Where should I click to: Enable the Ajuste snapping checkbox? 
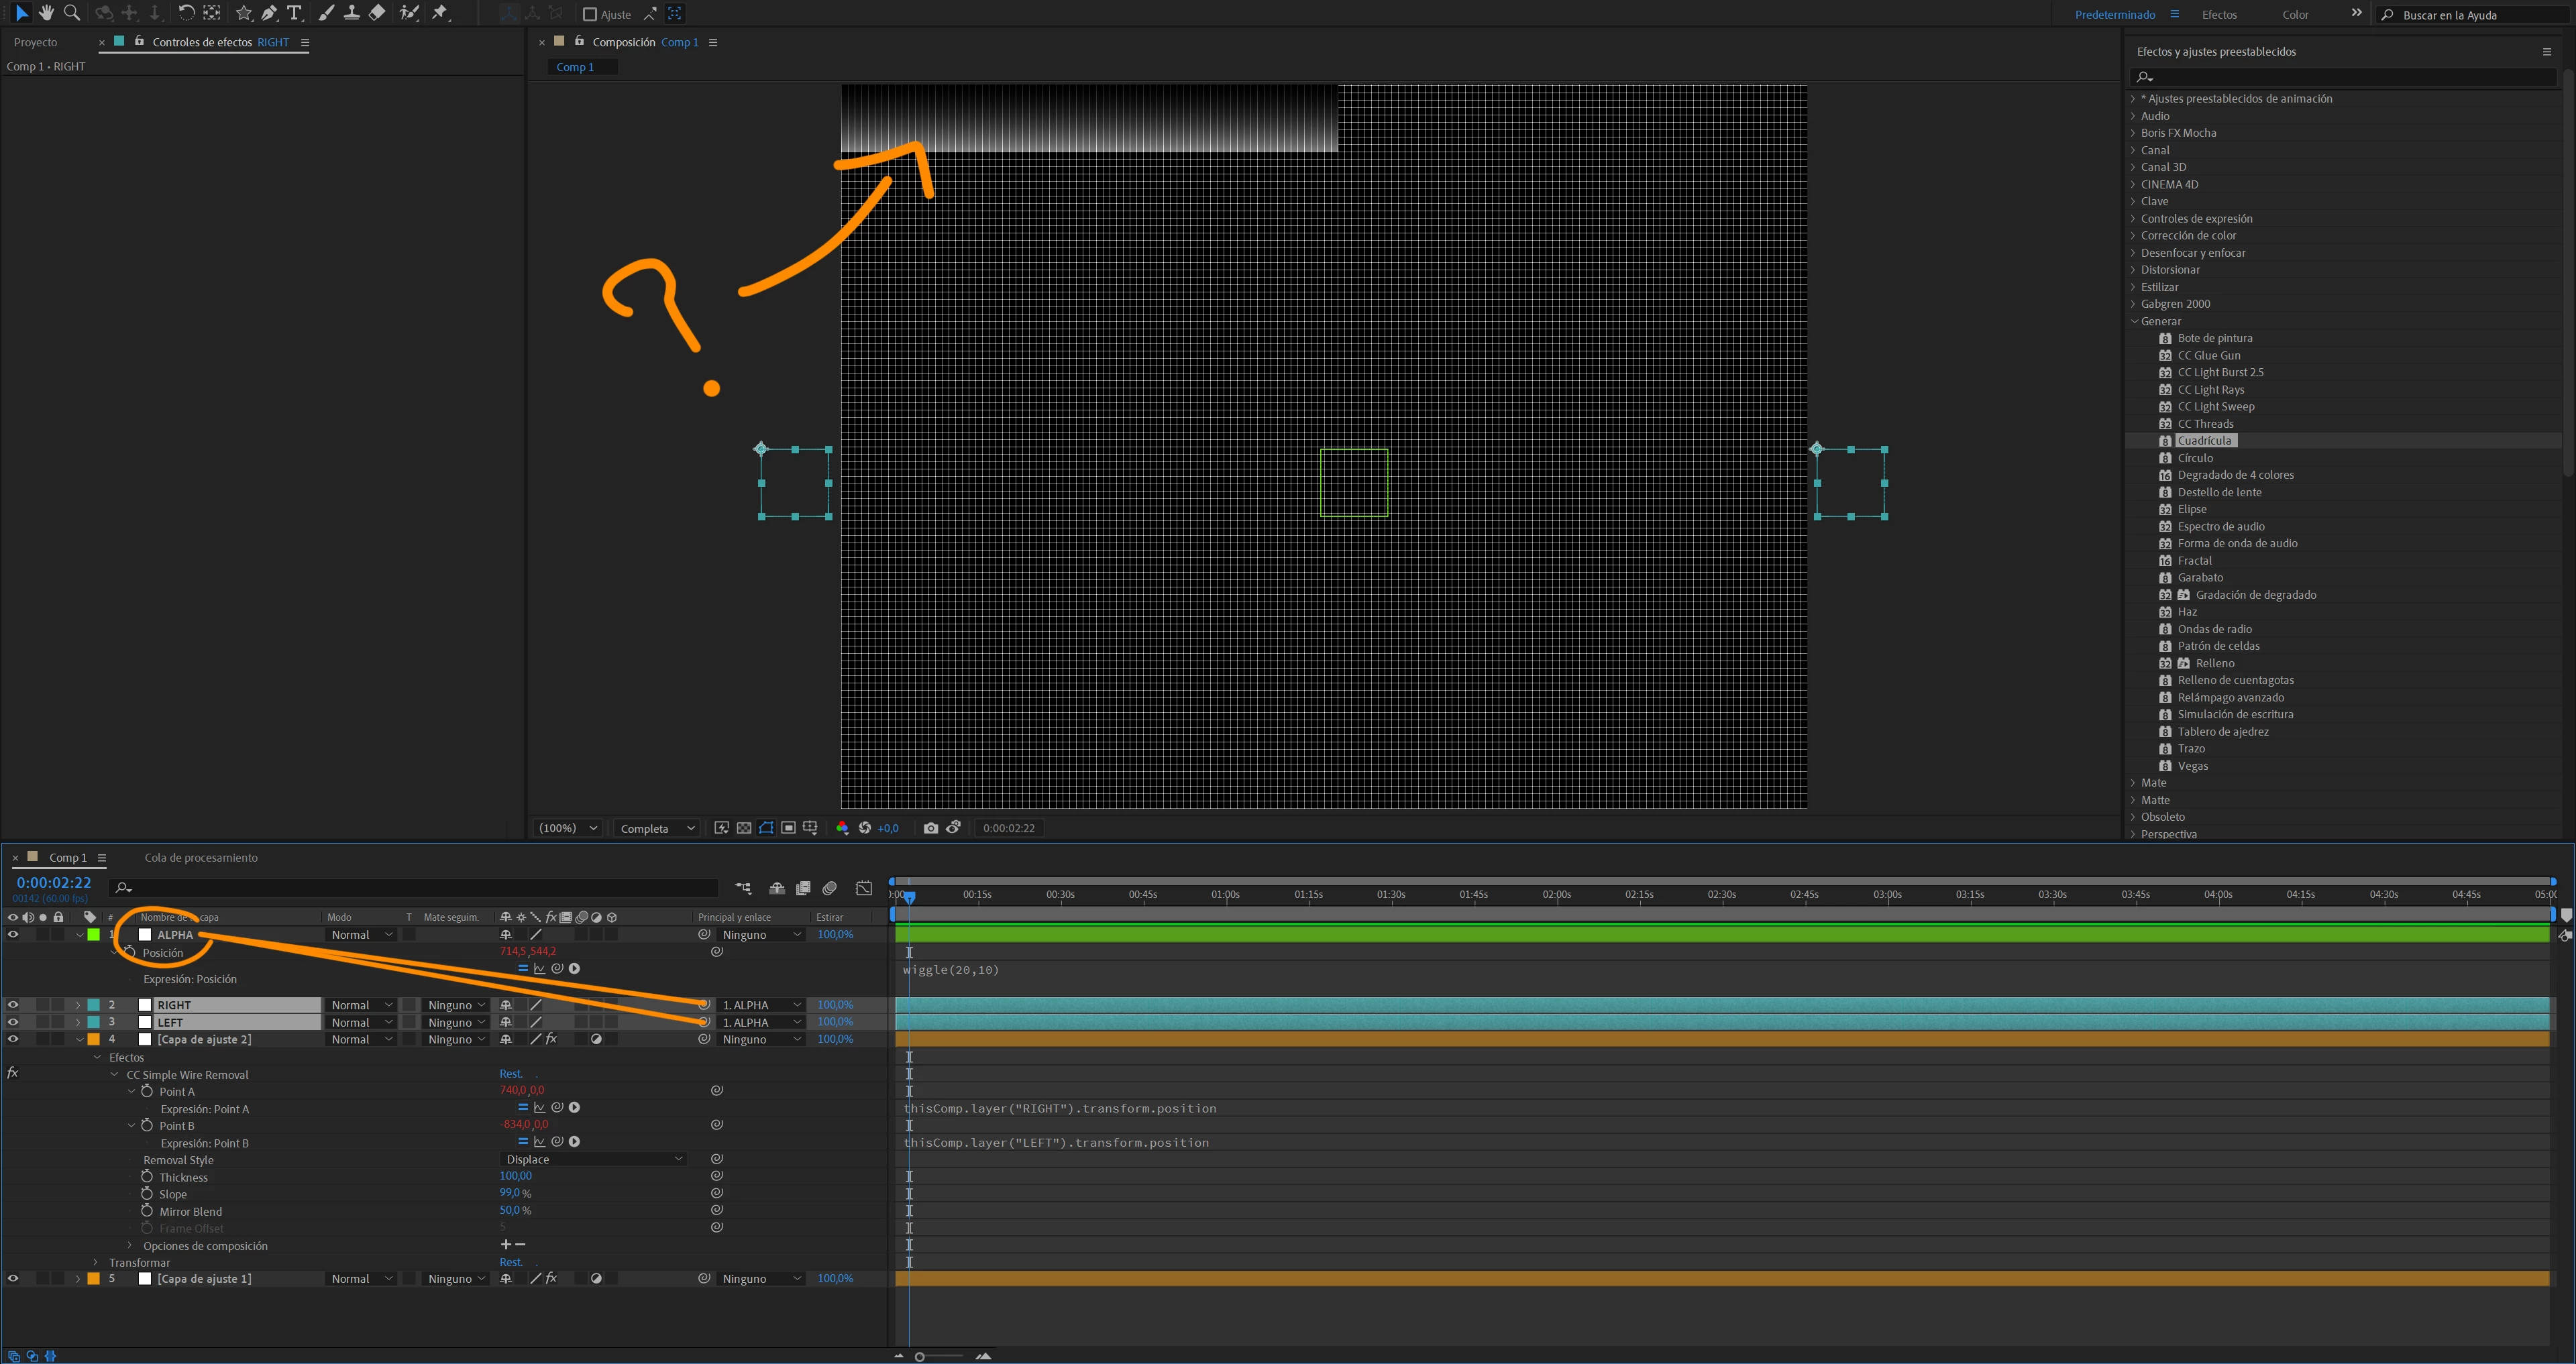click(x=590, y=14)
